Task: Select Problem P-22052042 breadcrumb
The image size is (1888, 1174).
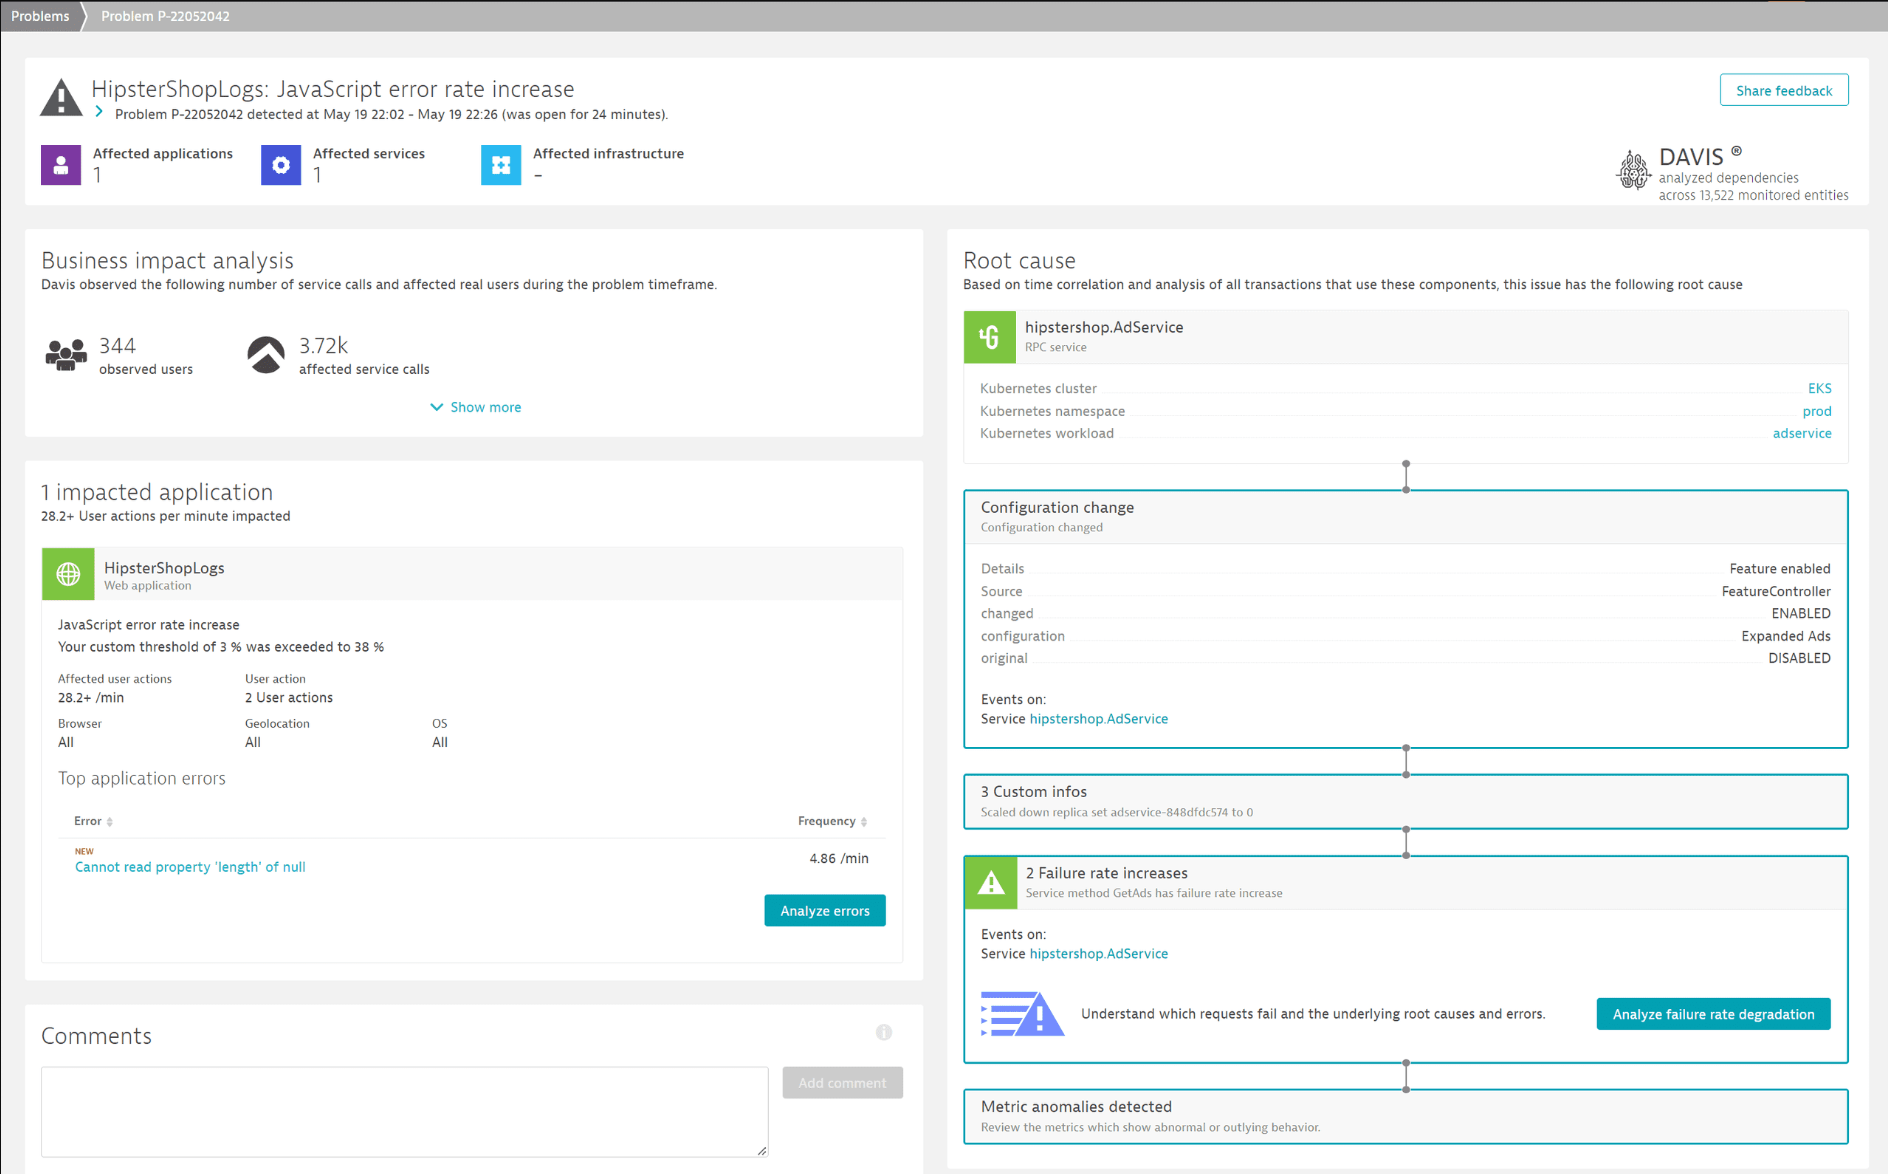Action: [165, 16]
